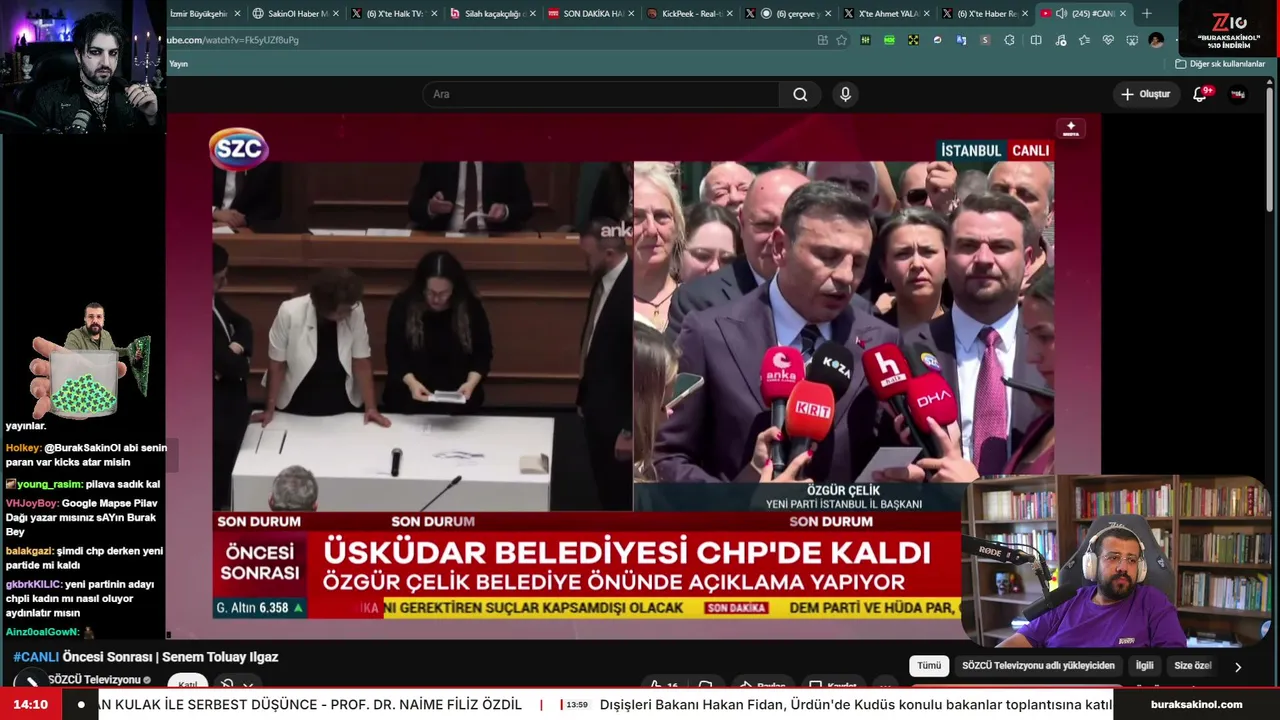Open the screenshot capture toolbar icon
The height and width of the screenshot is (720, 1280).
coord(1132,40)
